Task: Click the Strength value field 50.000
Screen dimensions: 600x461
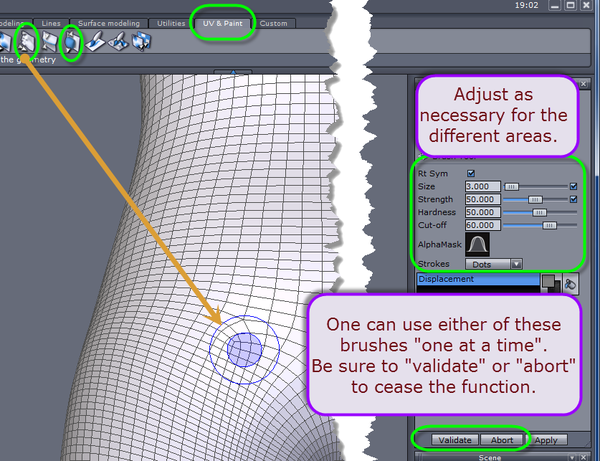Action: (483, 199)
